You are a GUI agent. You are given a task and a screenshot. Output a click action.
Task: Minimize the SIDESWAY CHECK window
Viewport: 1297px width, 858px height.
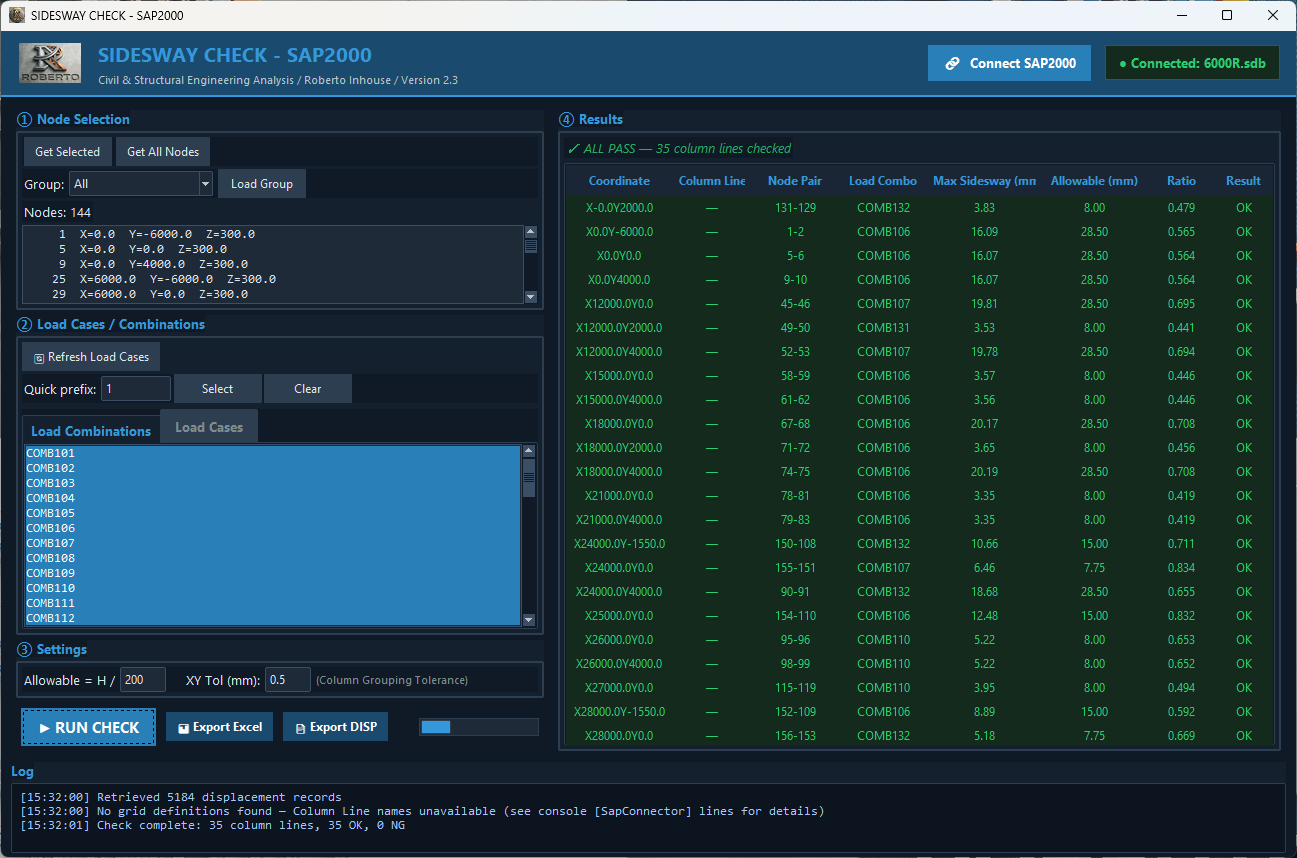point(1181,15)
